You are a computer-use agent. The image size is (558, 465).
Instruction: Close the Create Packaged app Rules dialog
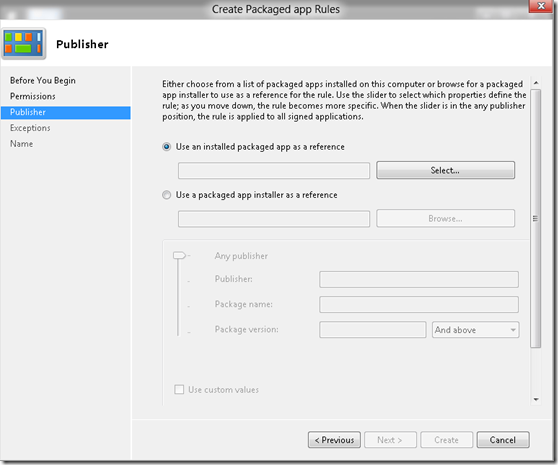(x=541, y=6)
